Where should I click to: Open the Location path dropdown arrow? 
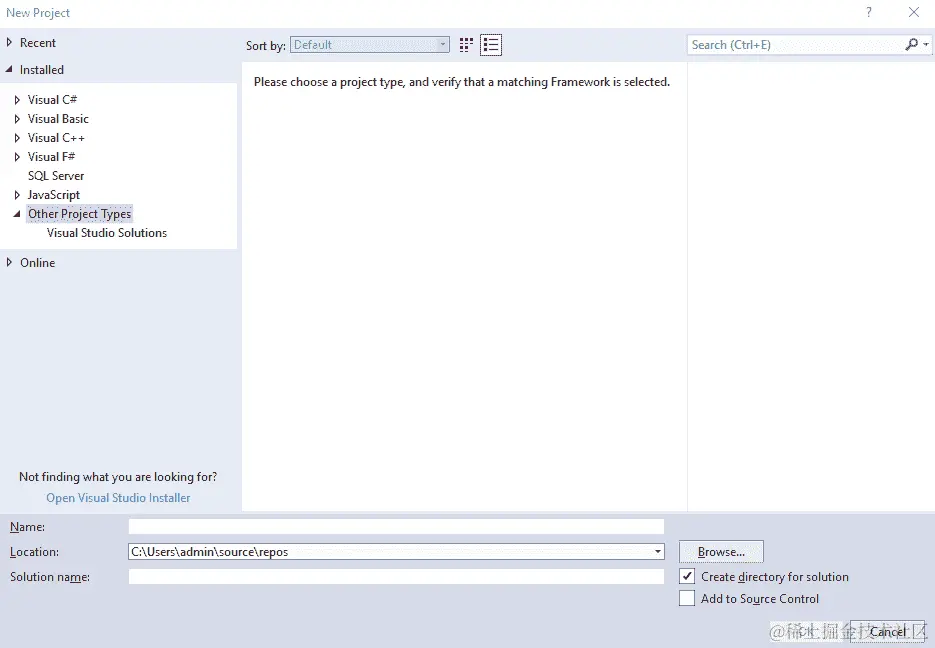point(658,552)
